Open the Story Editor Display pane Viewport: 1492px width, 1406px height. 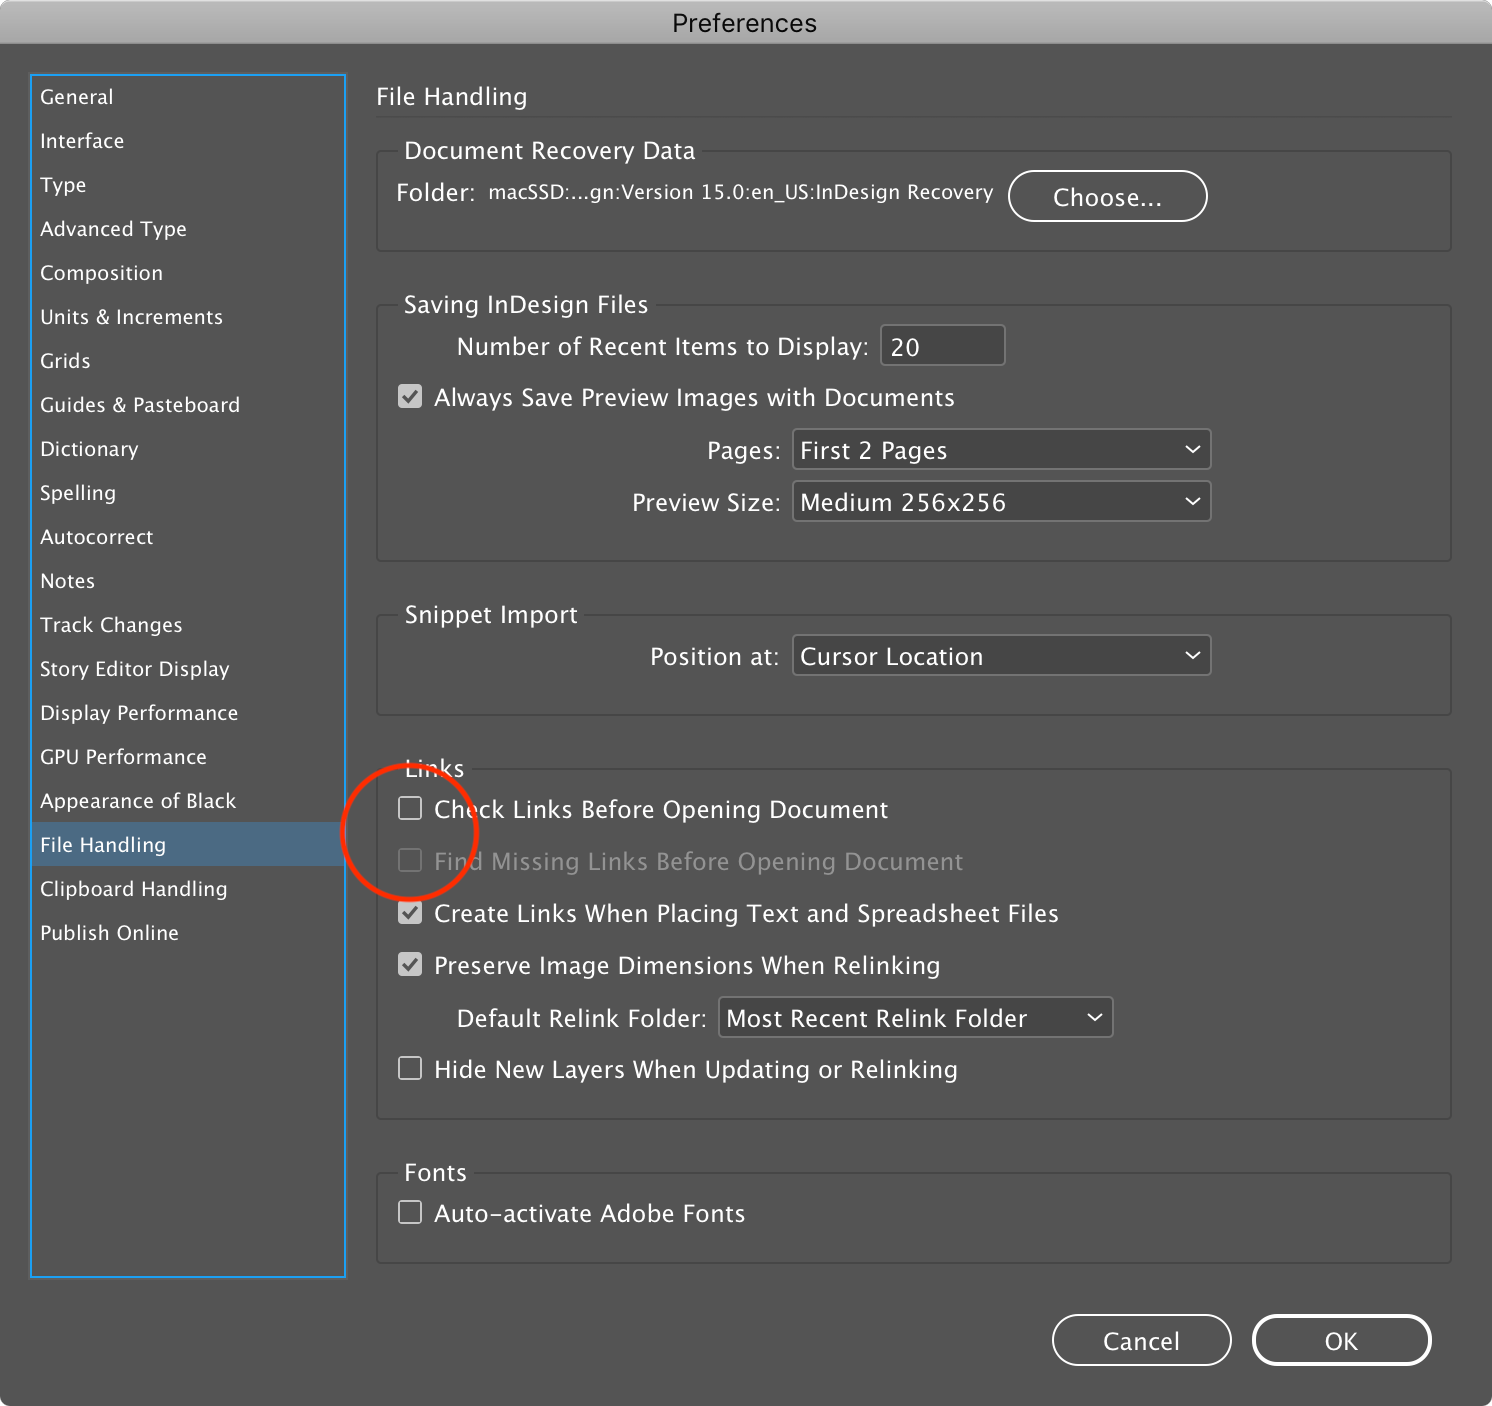pos(135,668)
